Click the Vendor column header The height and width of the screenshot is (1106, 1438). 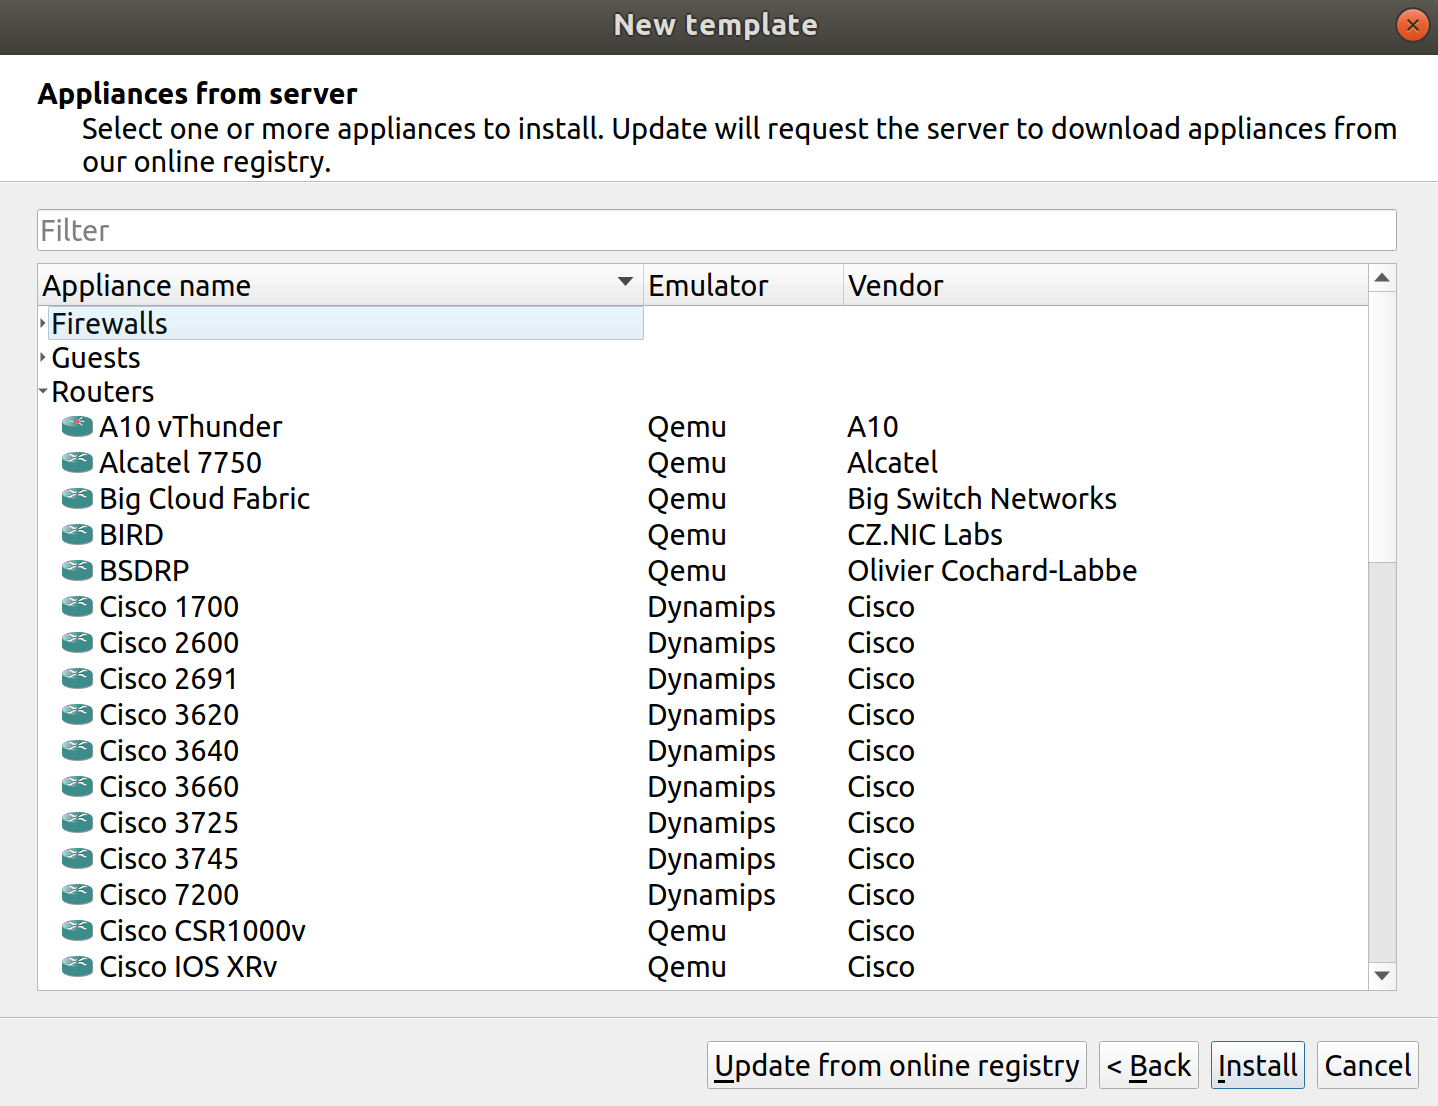[895, 285]
